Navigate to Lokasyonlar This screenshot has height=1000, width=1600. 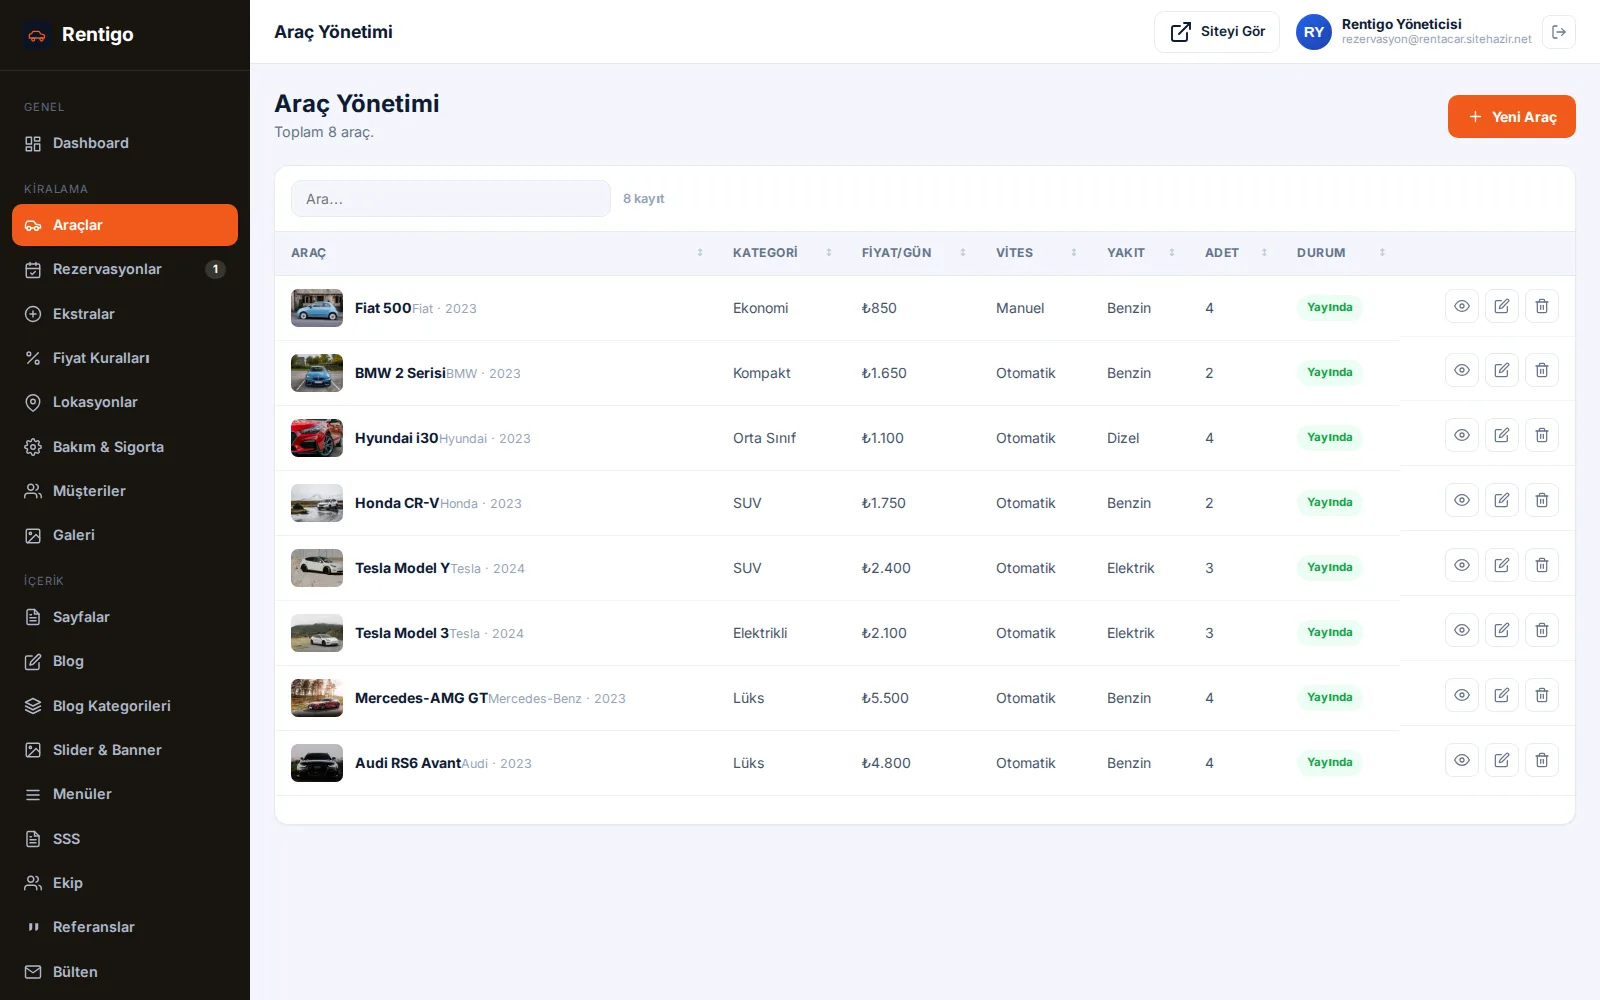point(125,402)
